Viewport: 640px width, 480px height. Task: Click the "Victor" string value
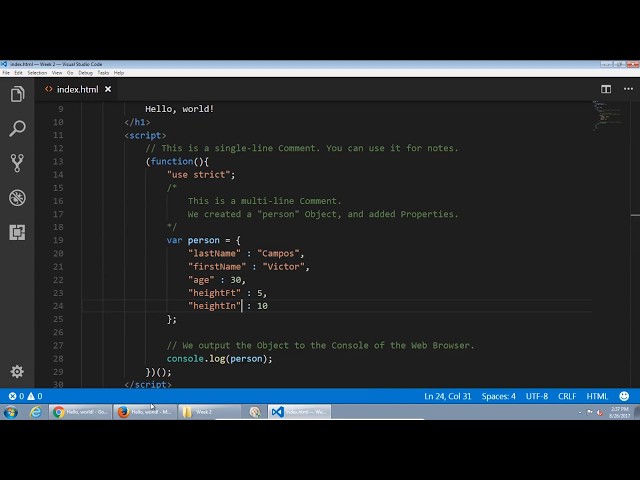283,267
